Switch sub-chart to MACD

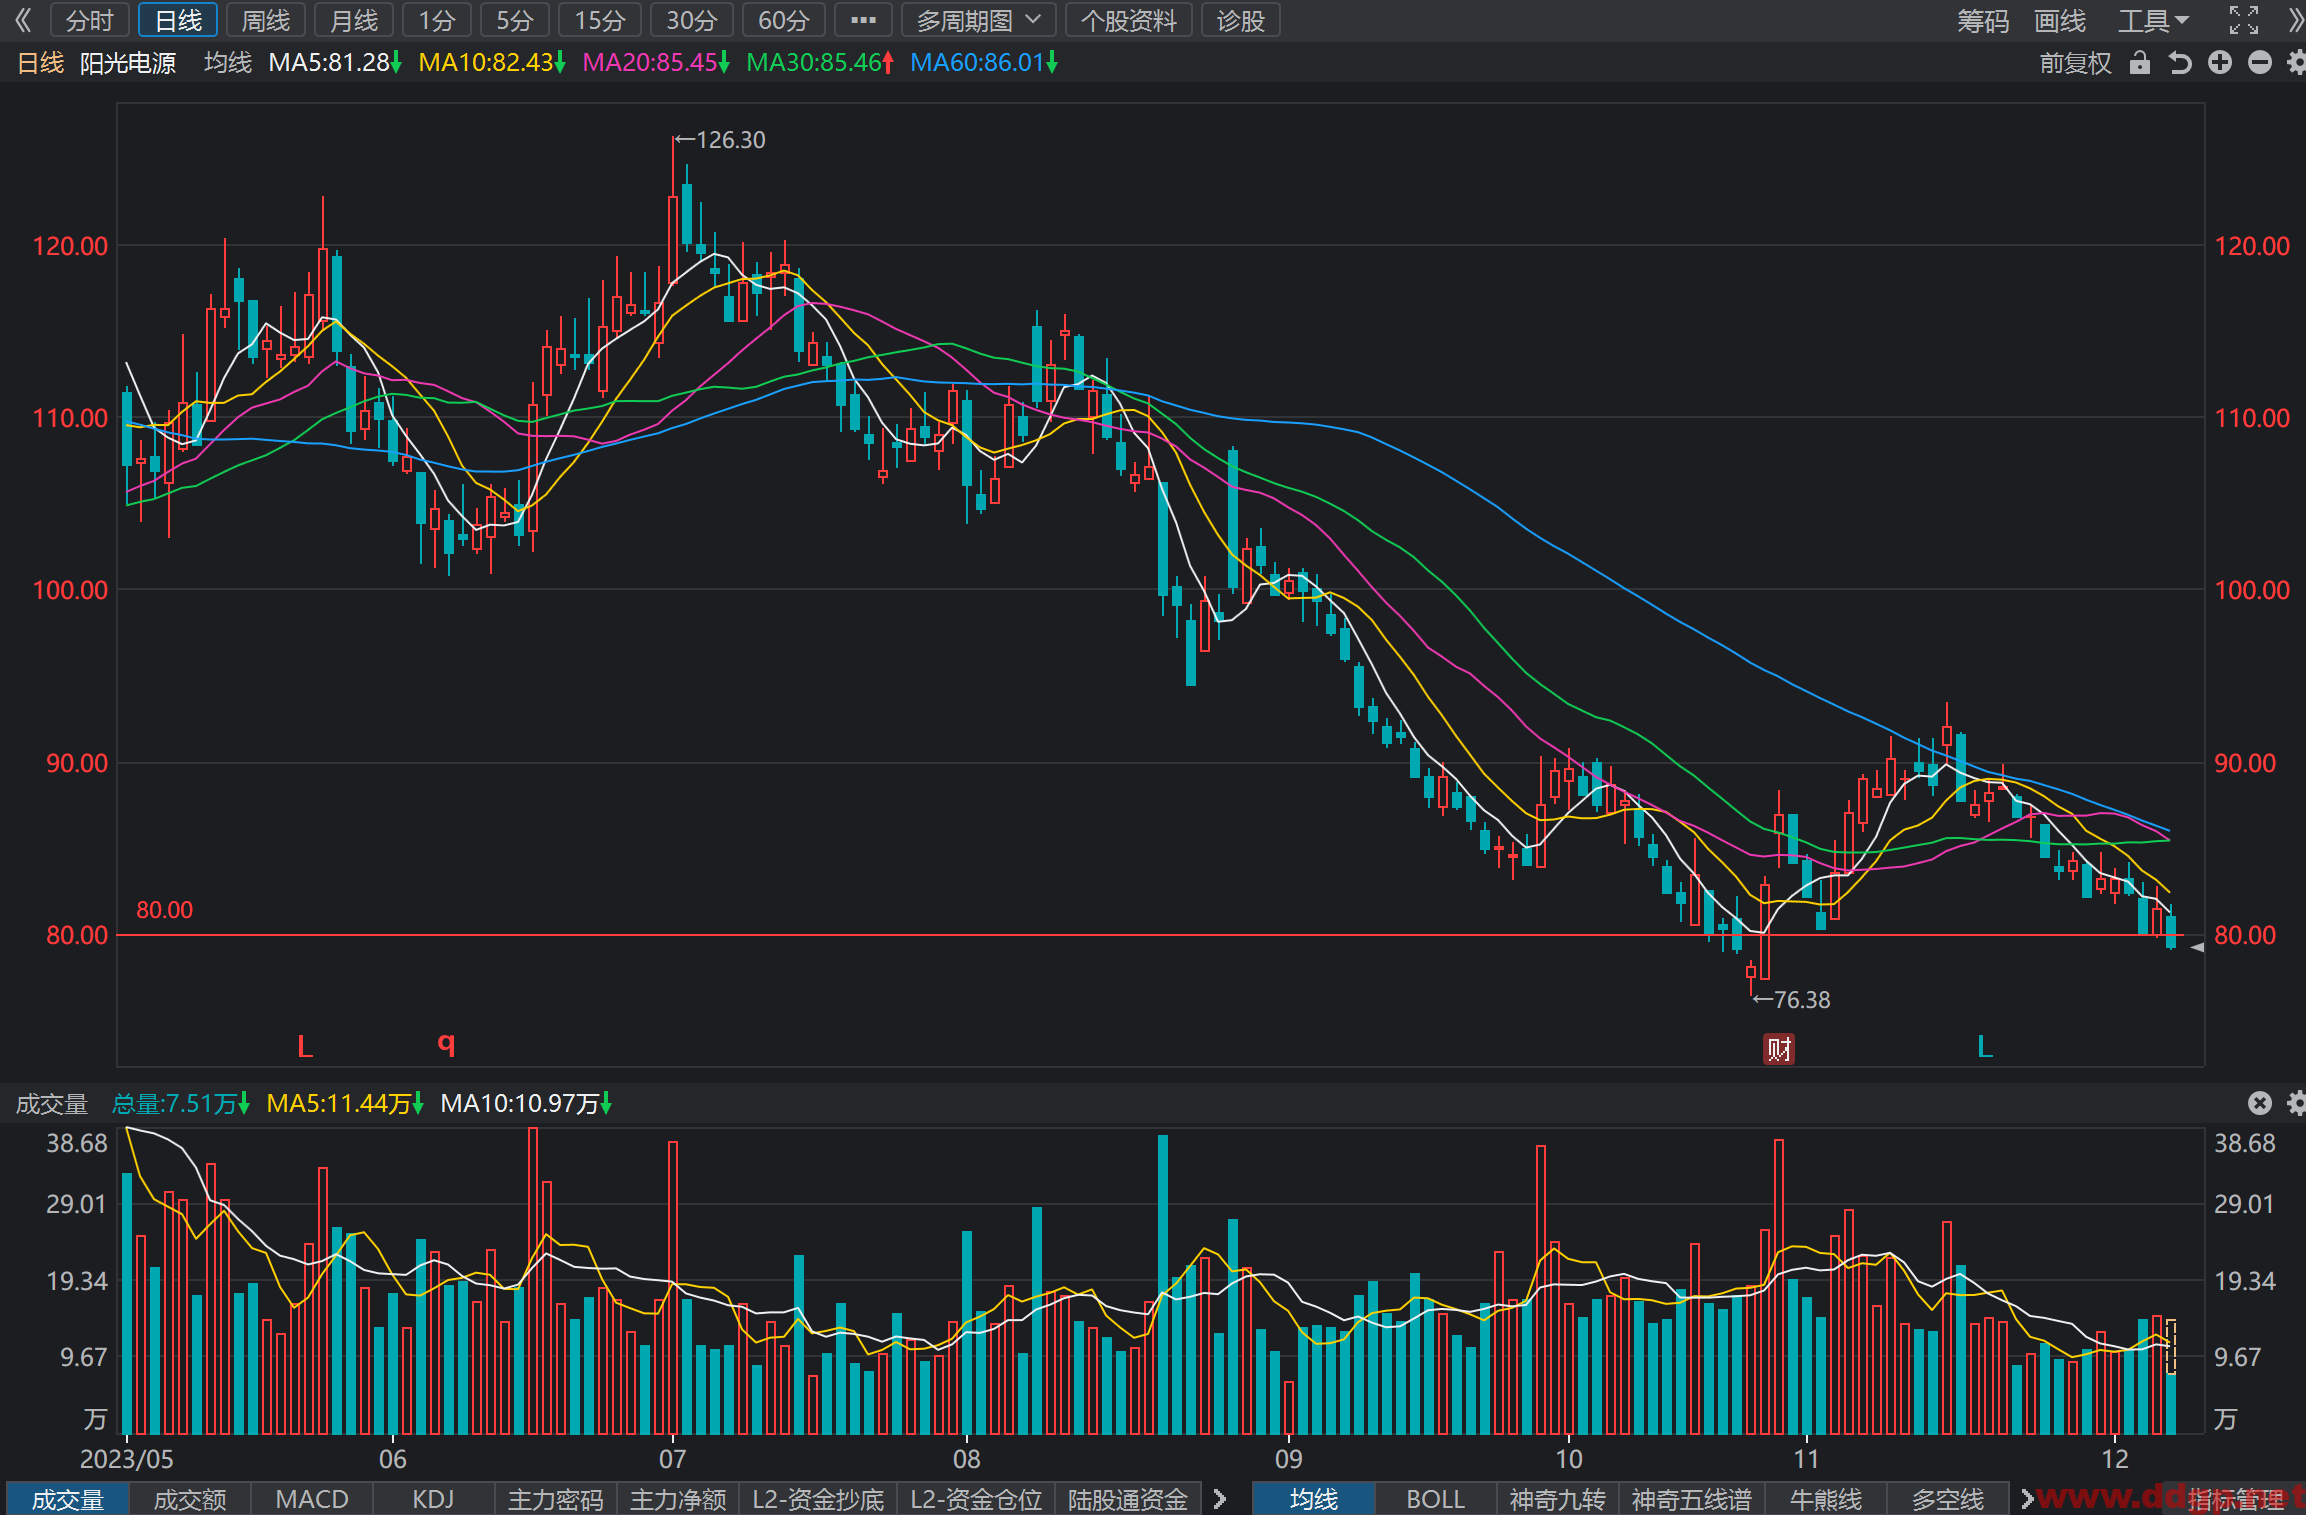coord(312,1499)
